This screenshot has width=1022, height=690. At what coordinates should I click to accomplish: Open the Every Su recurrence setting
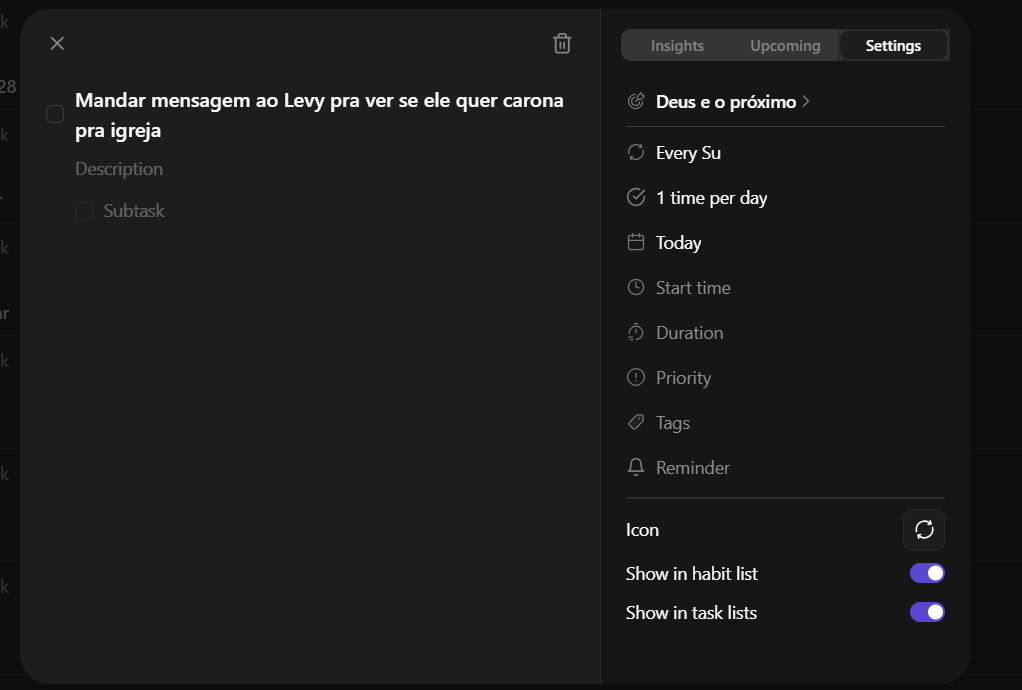coord(688,152)
